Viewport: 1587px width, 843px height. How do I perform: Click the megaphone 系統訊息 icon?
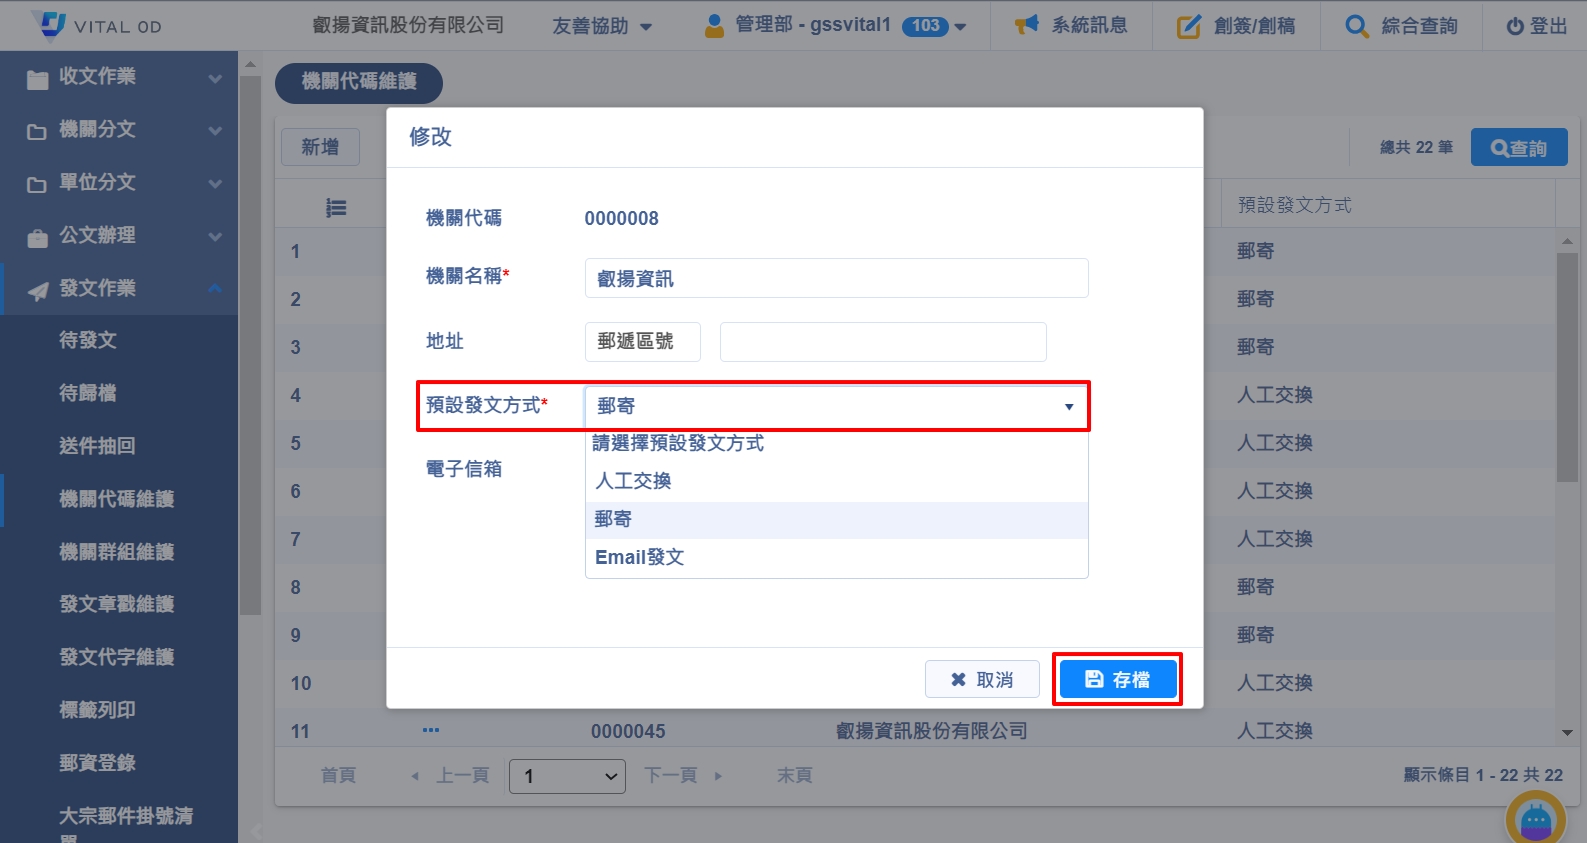[x=1026, y=25]
